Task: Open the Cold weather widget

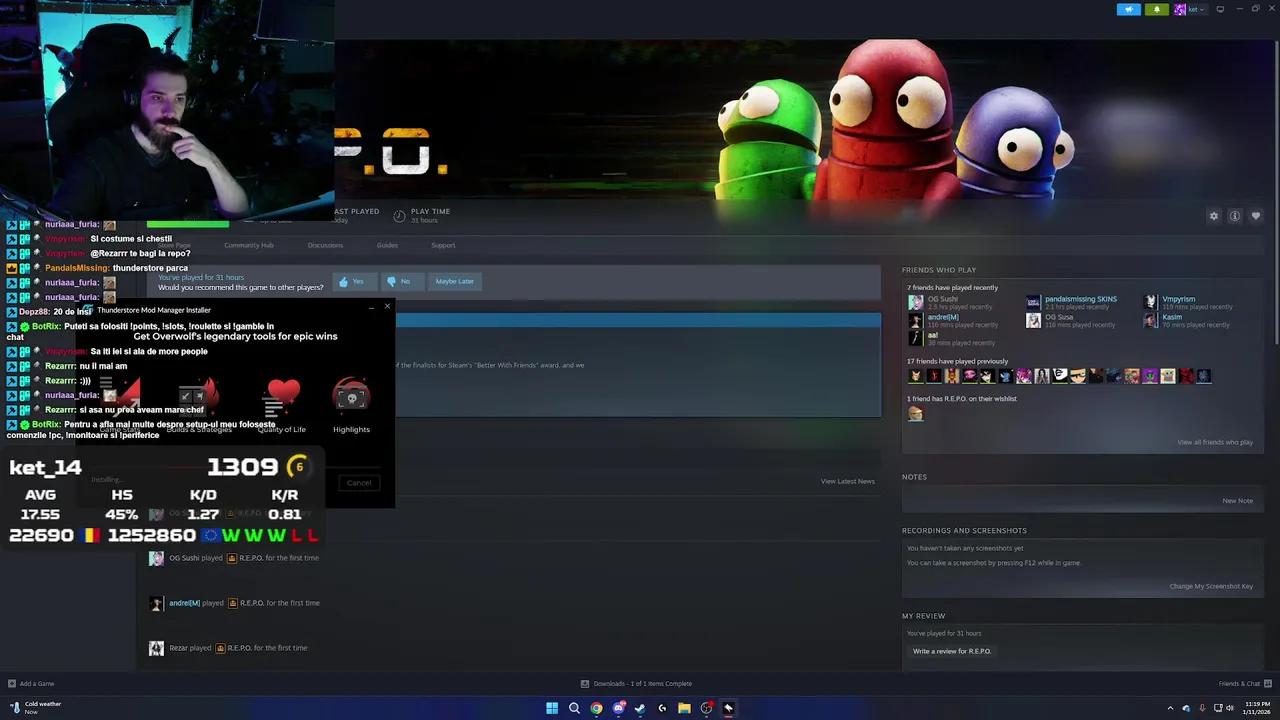Action: coord(35,708)
